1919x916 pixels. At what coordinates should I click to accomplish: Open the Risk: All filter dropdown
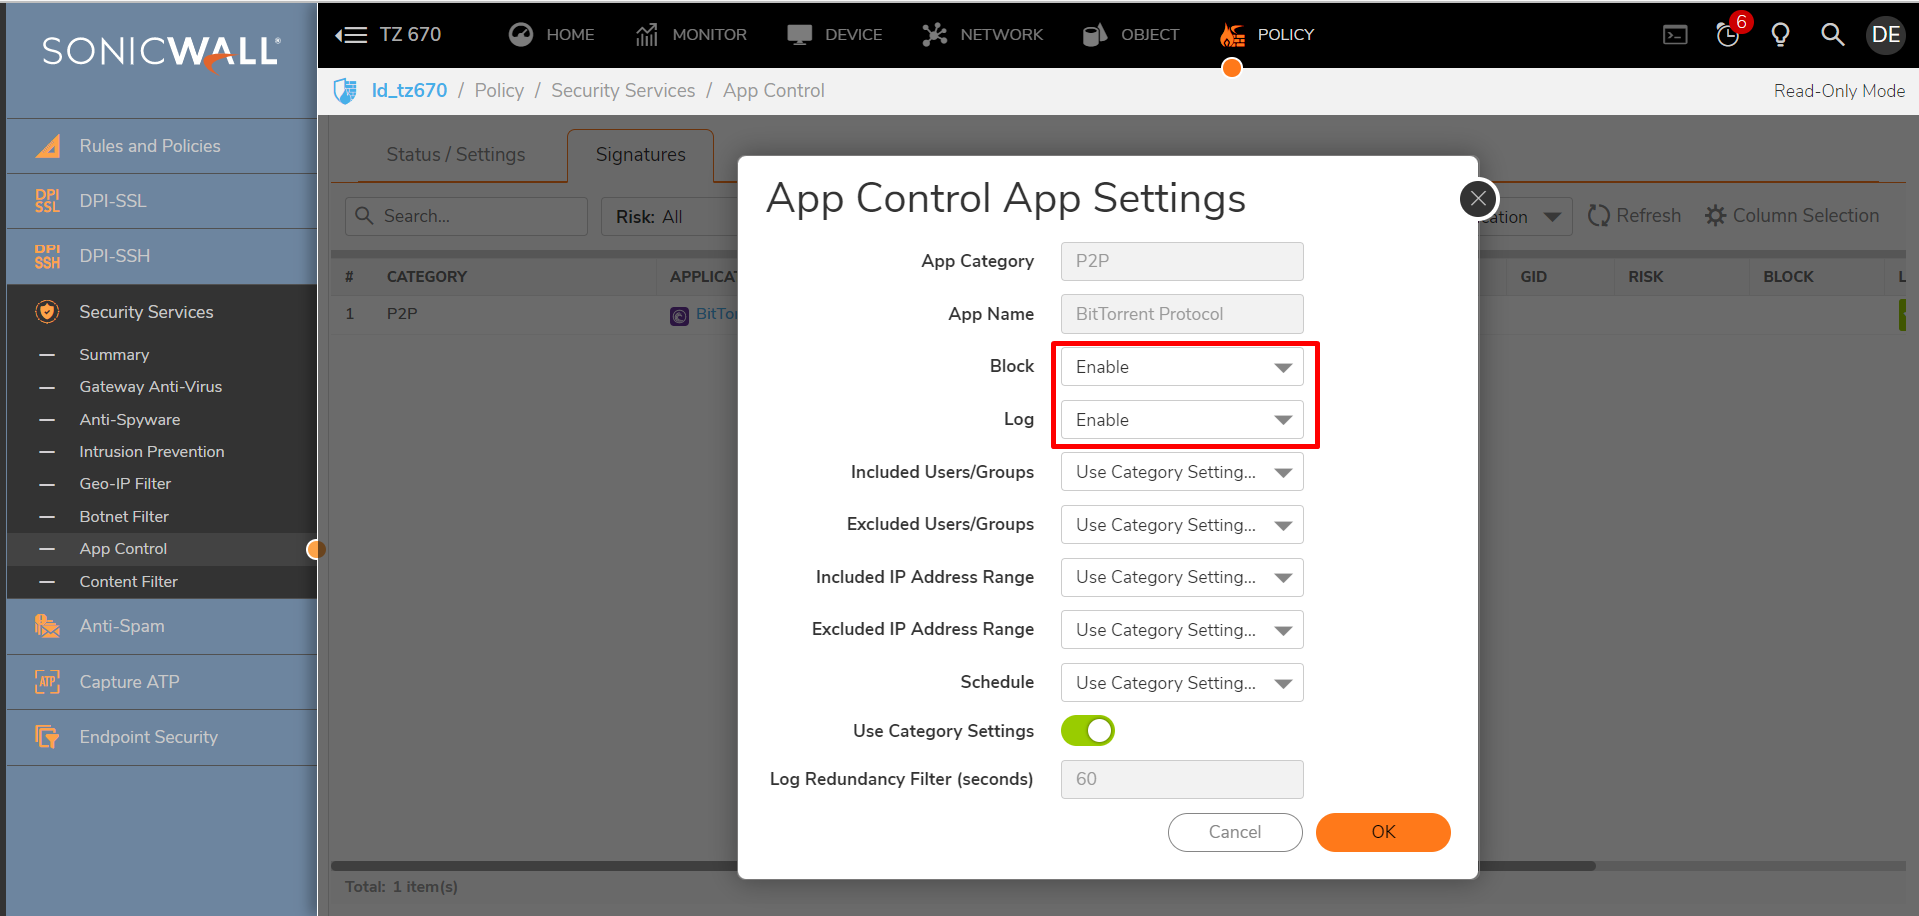pyautogui.click(x=669, y=217)
